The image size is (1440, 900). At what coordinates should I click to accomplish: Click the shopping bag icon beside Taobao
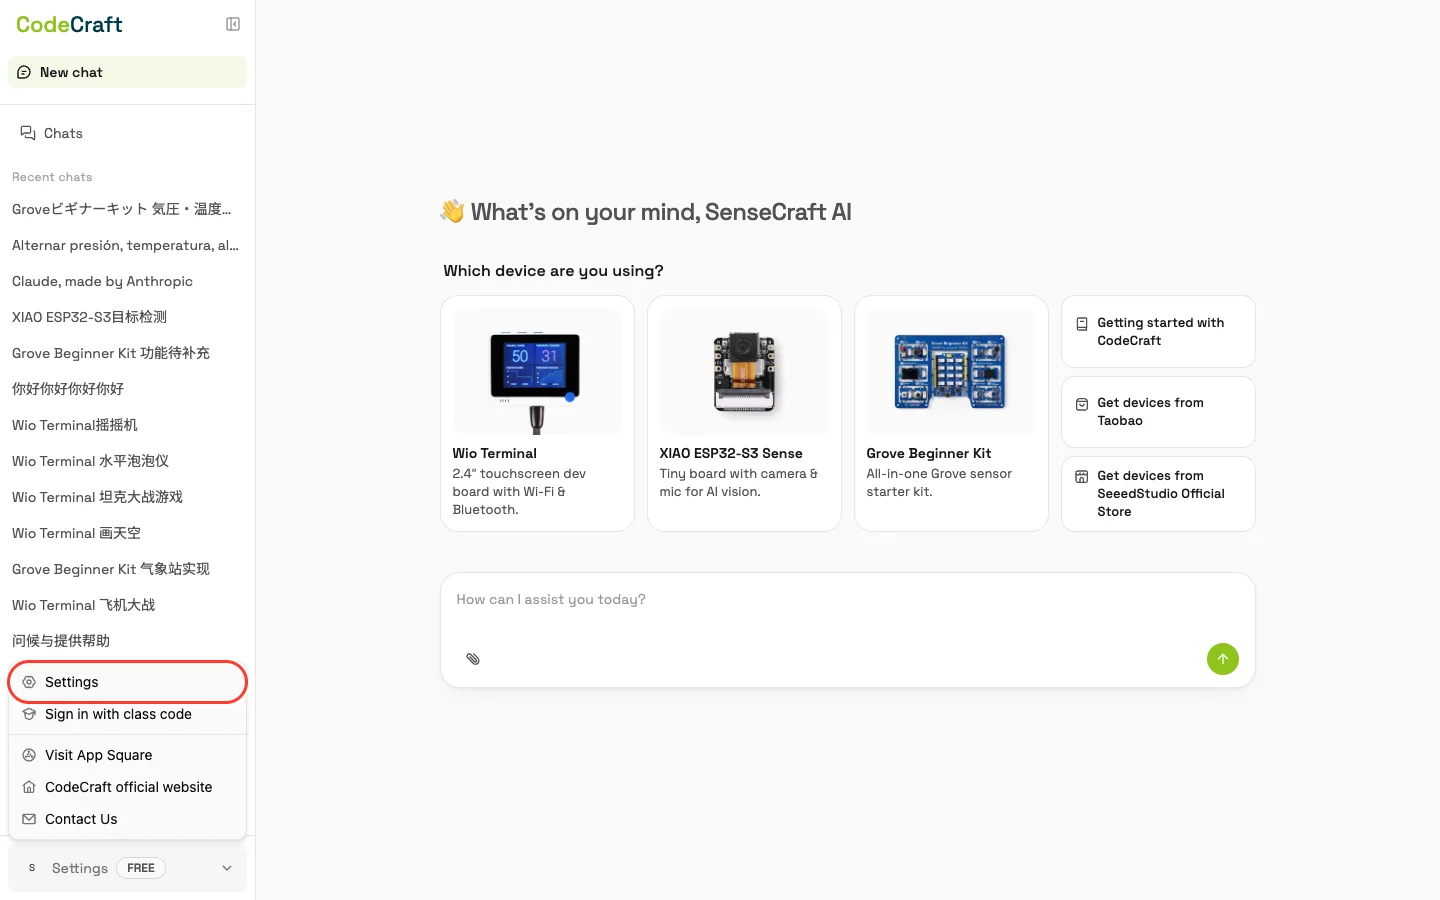tap(1082, 404)
